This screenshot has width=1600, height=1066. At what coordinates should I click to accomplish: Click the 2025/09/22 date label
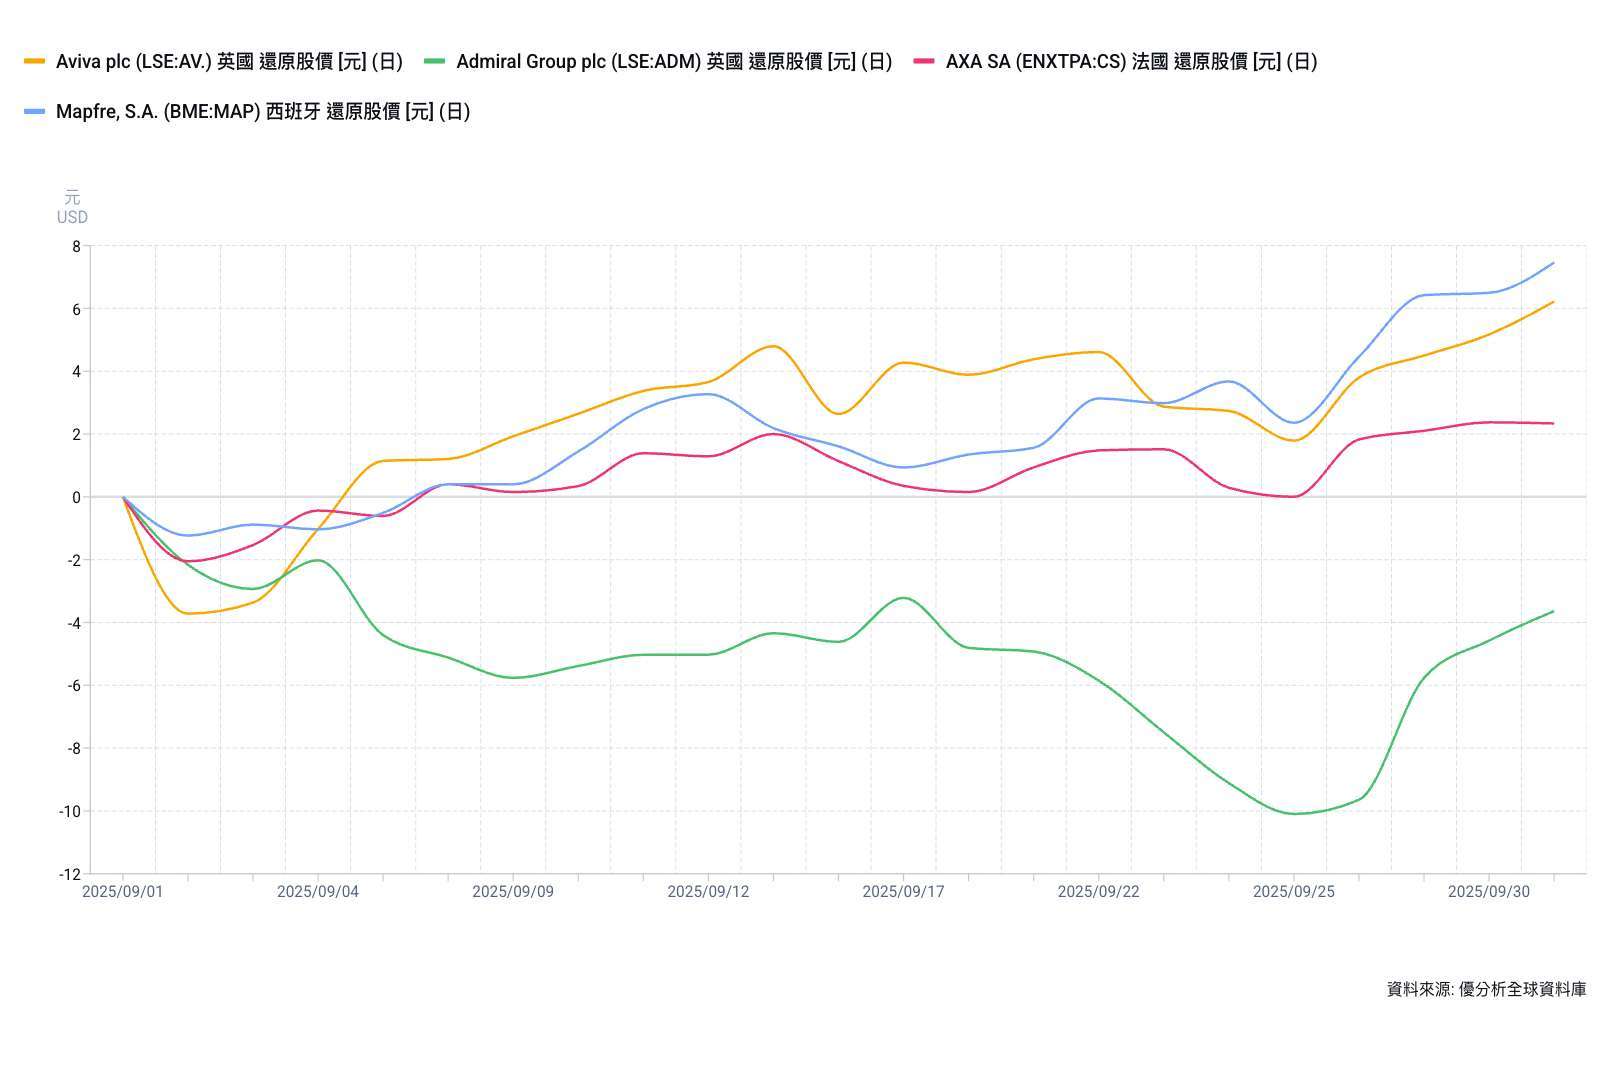pyautogui.click(x=1098, y=892)
